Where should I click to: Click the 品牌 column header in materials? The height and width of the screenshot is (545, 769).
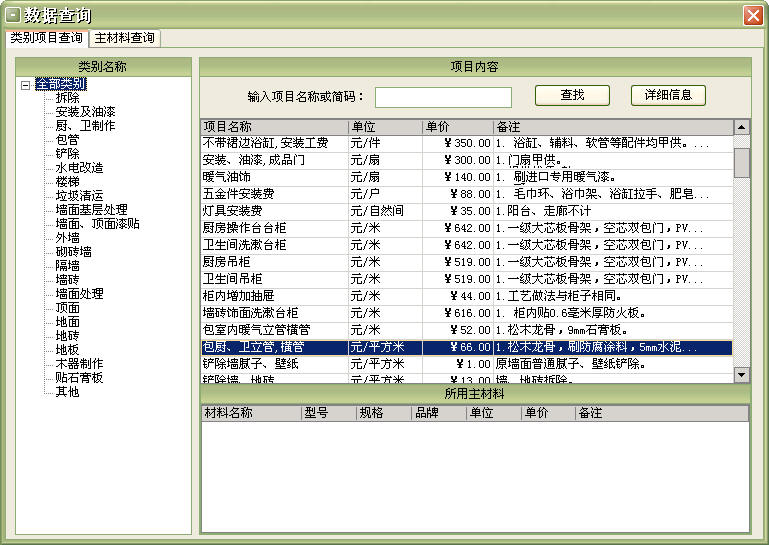439,413
